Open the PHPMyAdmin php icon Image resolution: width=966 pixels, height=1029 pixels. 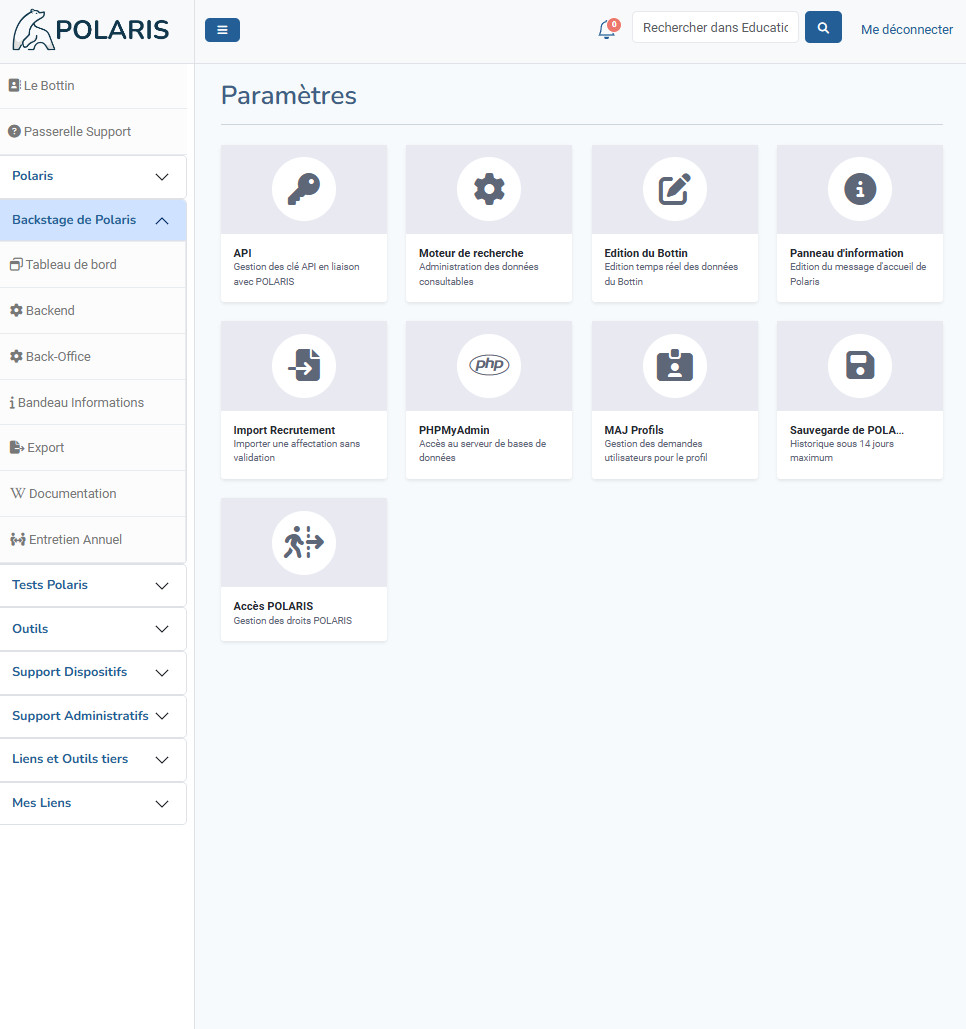pos(489,366)
